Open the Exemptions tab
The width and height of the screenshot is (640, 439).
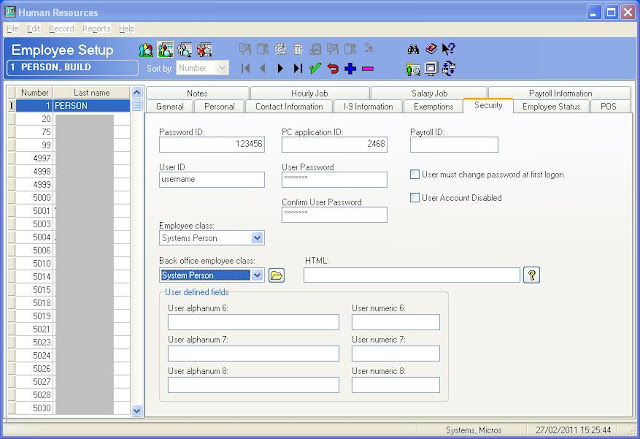click(x=433, y=106)
